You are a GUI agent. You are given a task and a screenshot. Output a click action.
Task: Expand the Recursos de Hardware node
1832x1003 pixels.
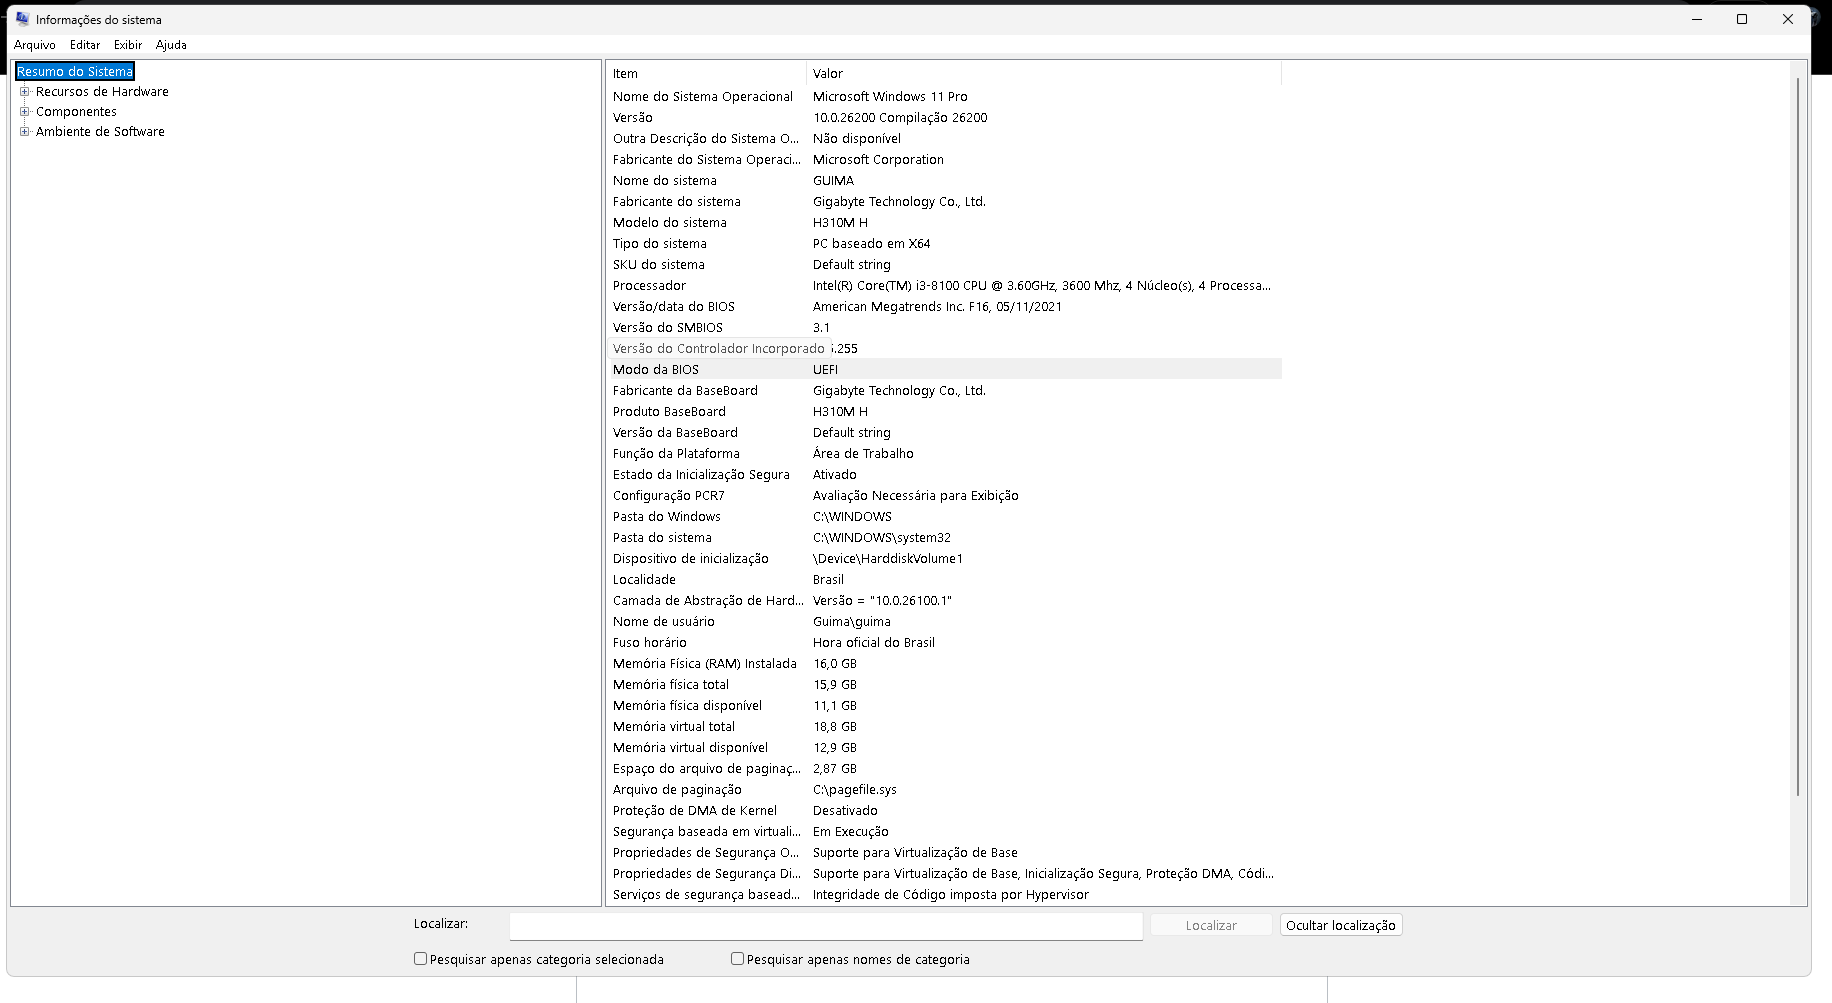(x=25, y=92)
